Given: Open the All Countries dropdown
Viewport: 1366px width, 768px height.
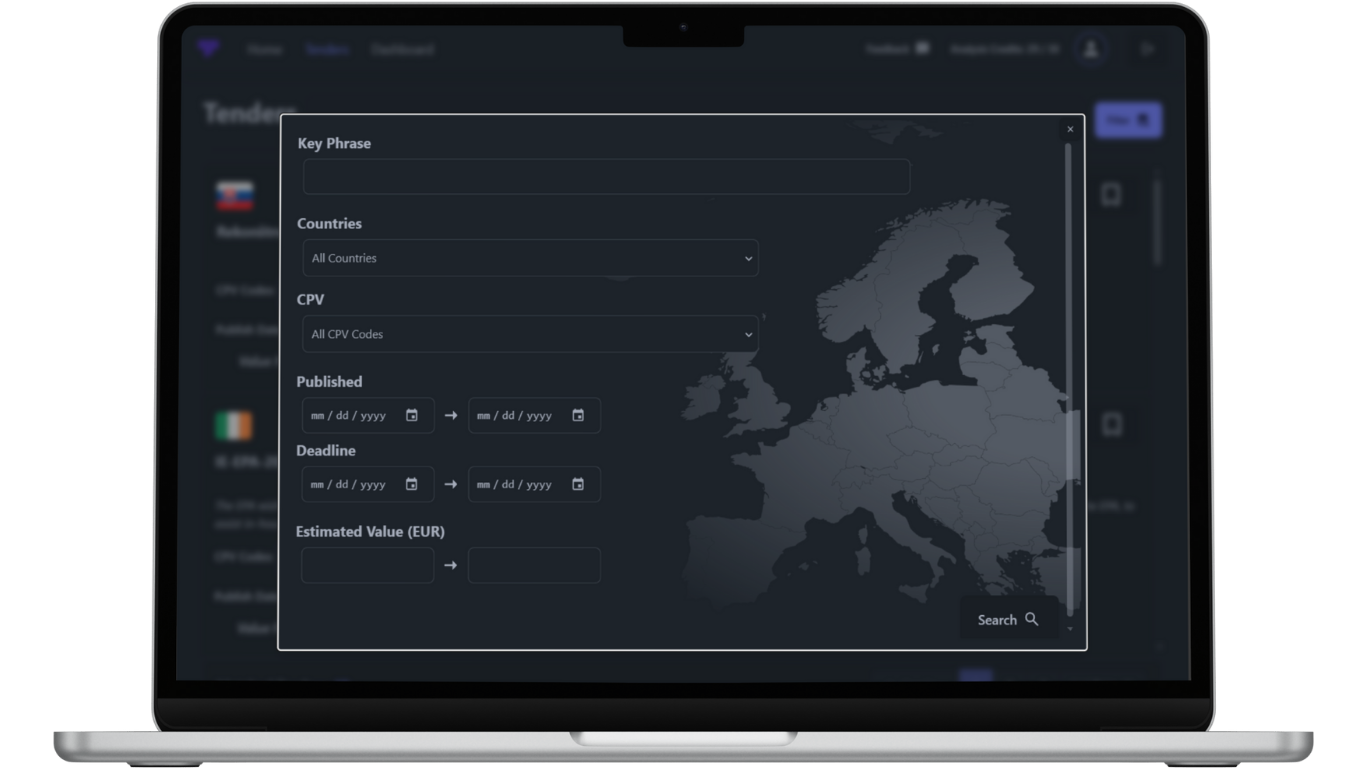Looking at the screenshot, I should [530, 258].
